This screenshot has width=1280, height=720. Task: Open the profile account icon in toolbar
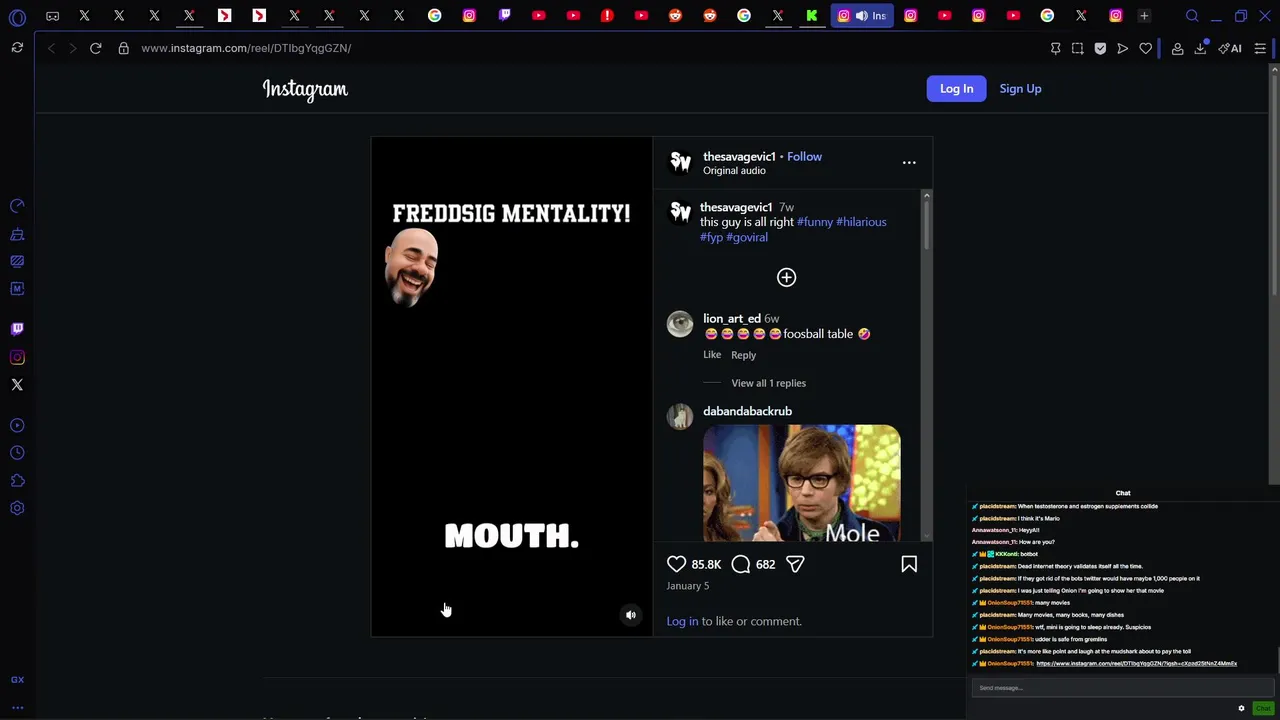pos(1177,48)
